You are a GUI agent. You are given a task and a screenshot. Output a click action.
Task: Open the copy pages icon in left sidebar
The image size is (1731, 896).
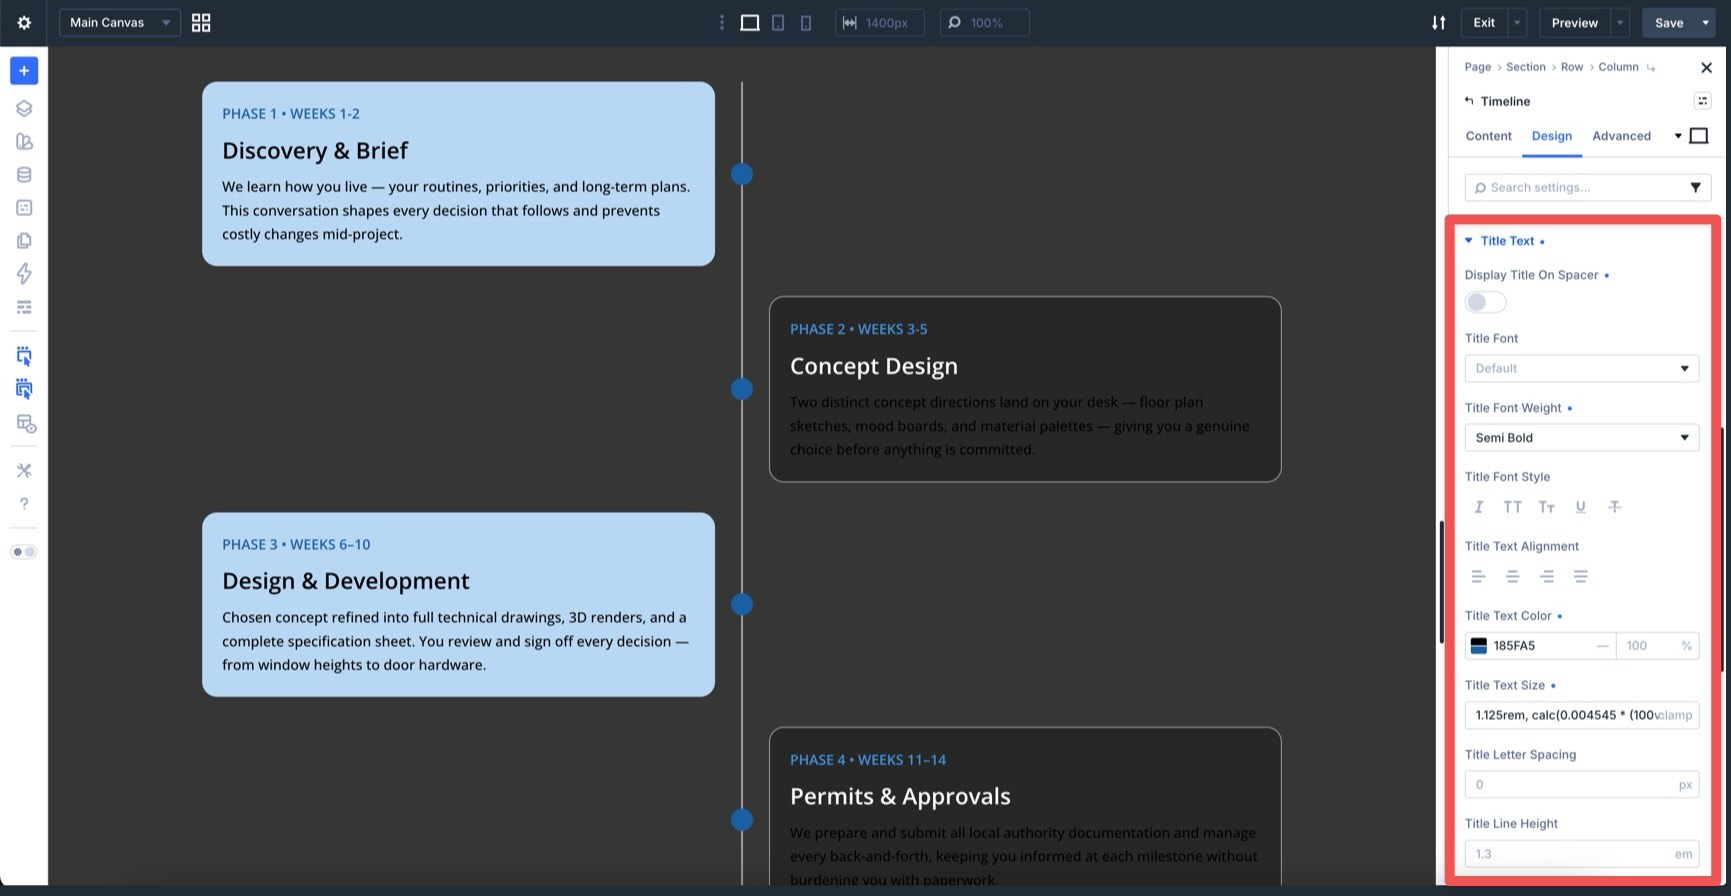[24, 240]
